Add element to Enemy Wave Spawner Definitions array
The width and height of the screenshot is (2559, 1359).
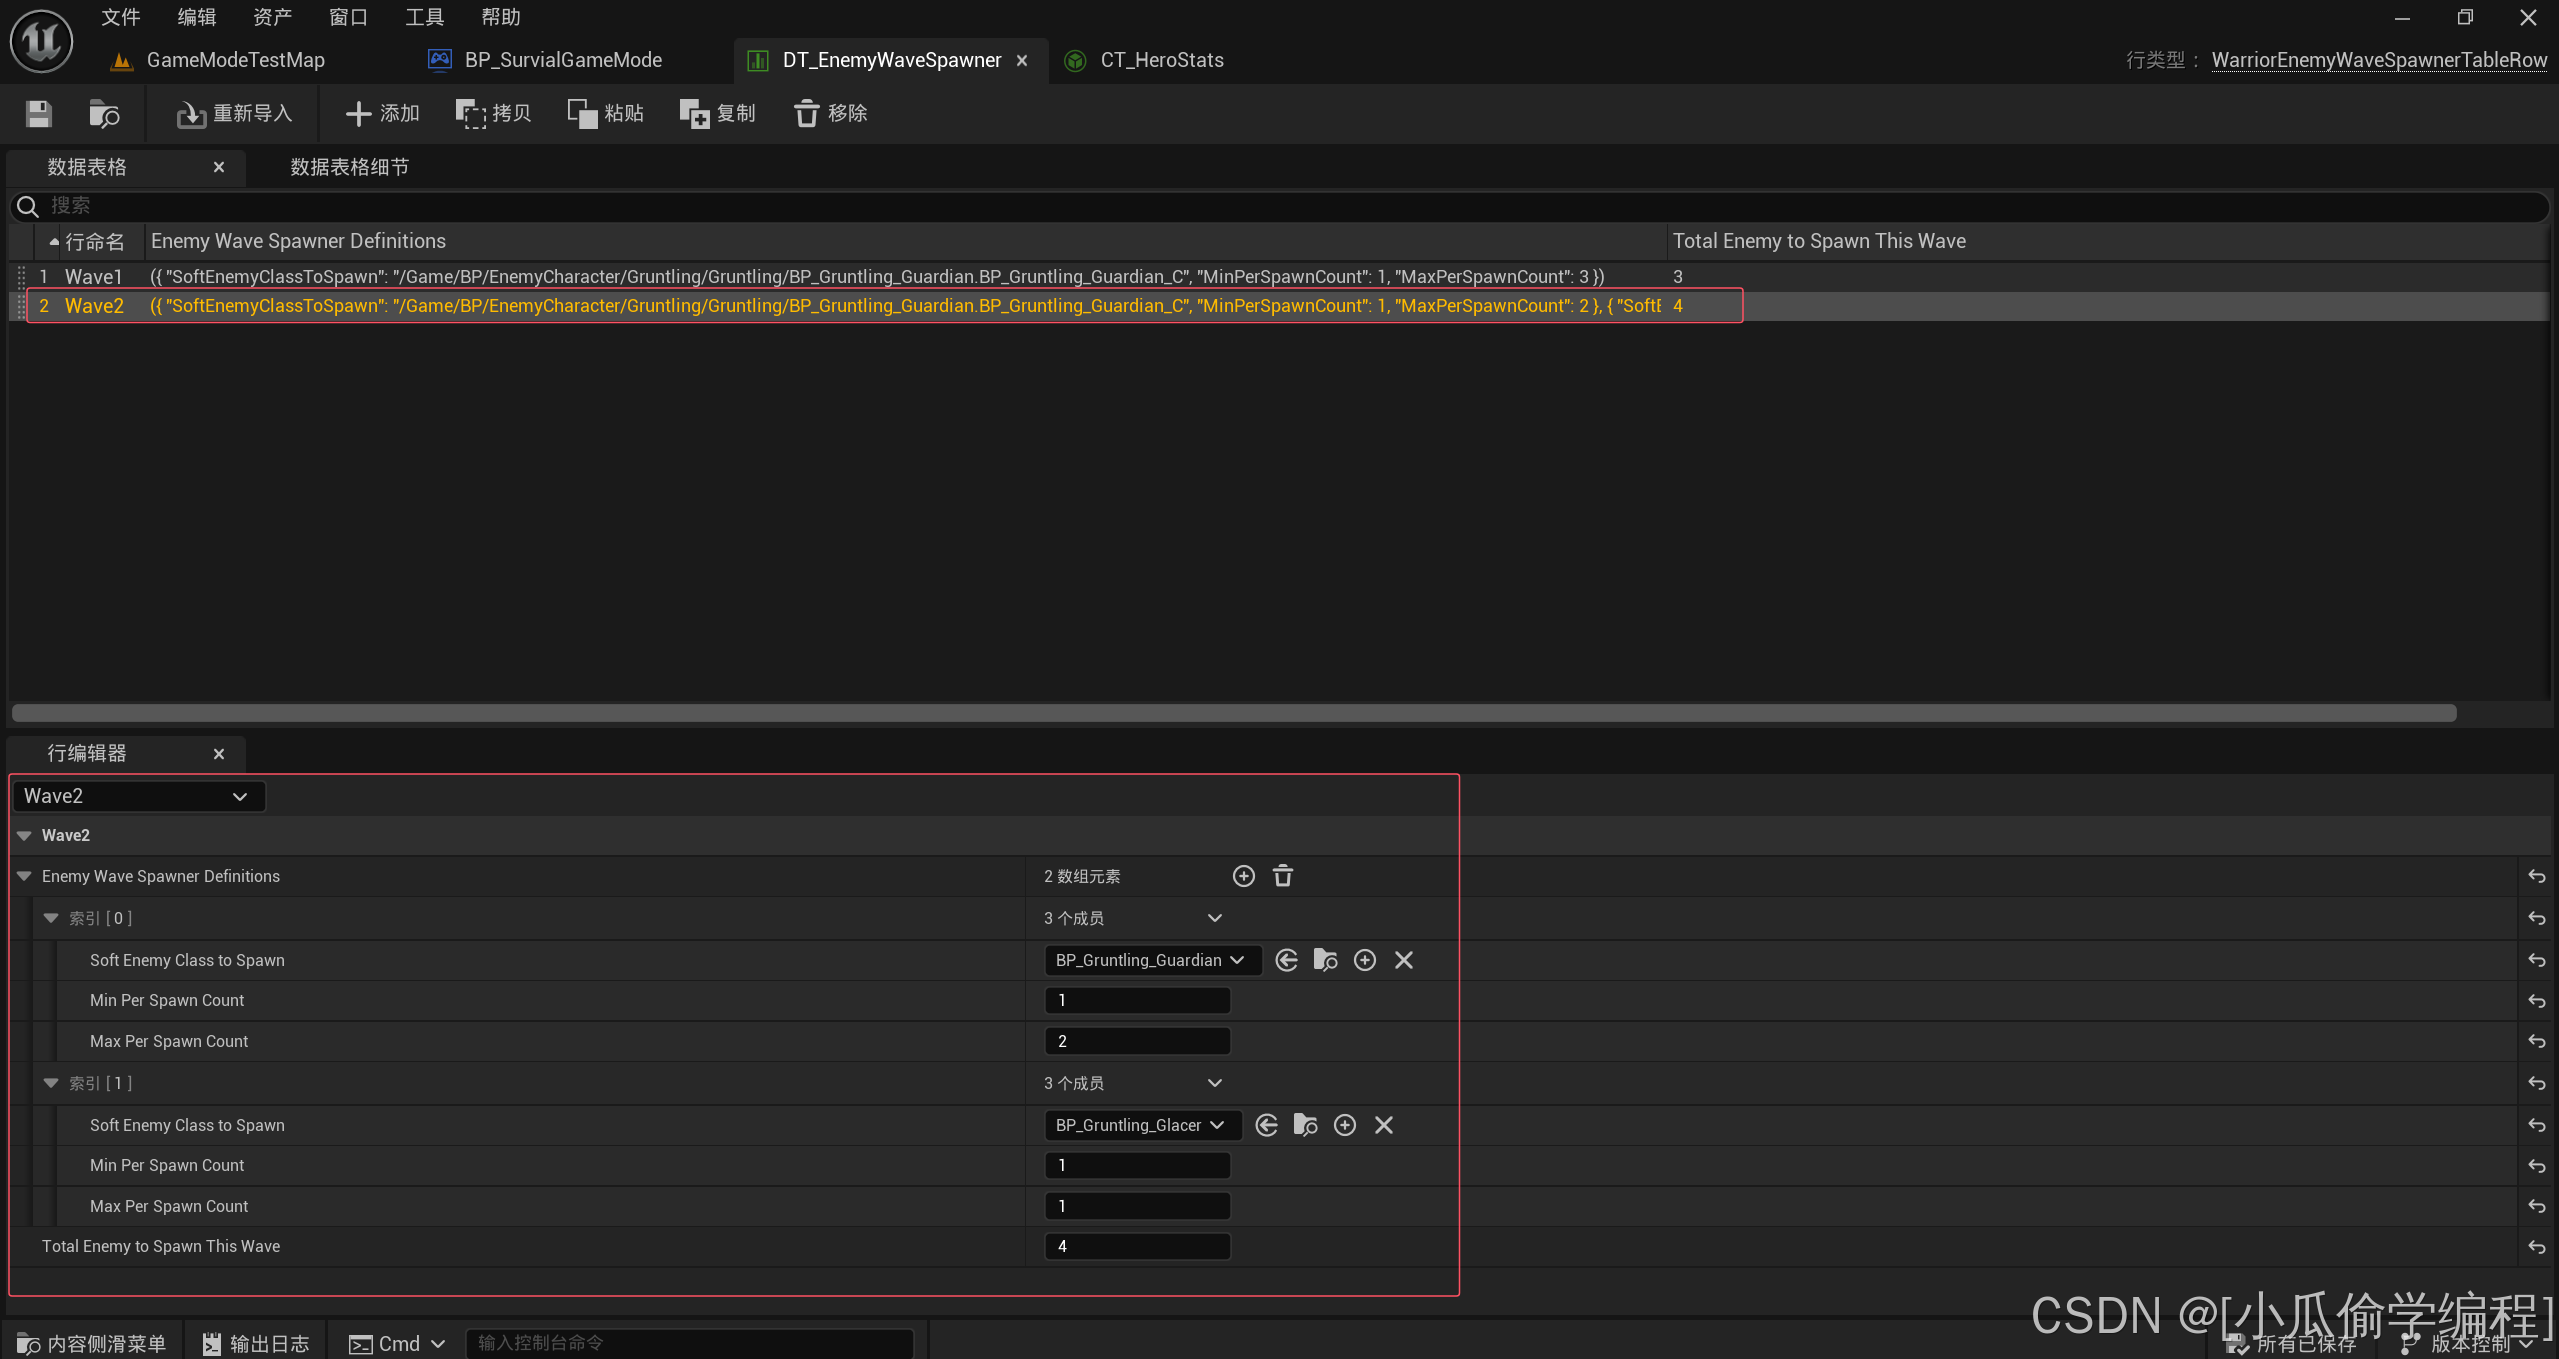(1243, 876)
